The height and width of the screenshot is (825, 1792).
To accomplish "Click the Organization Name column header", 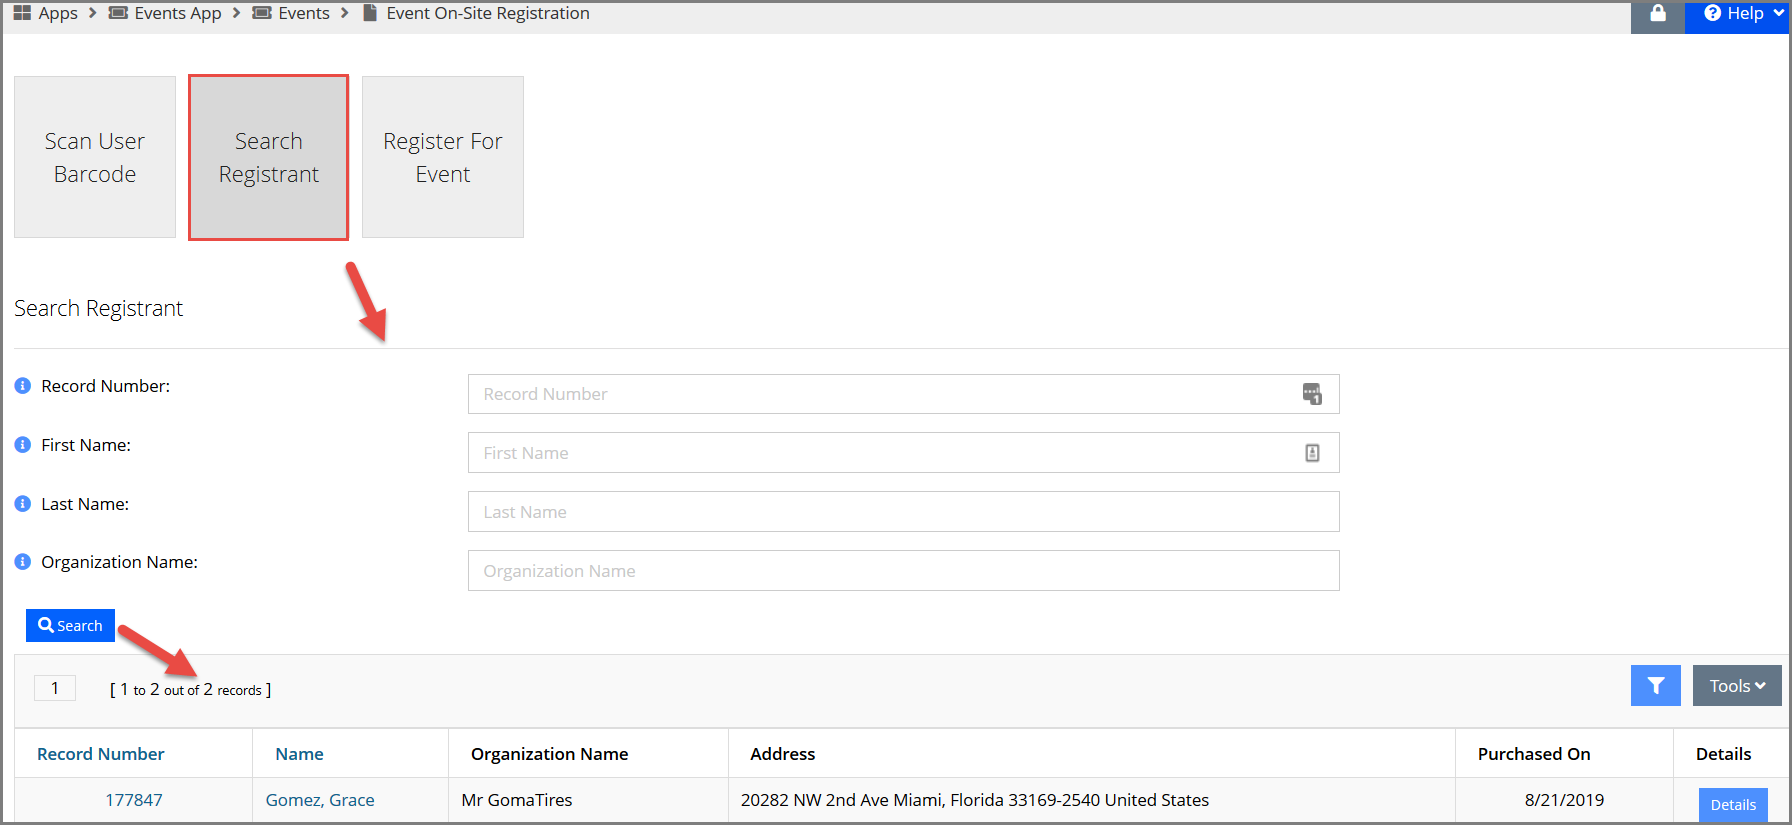I will pyautogui.click(x=550, y=754).
